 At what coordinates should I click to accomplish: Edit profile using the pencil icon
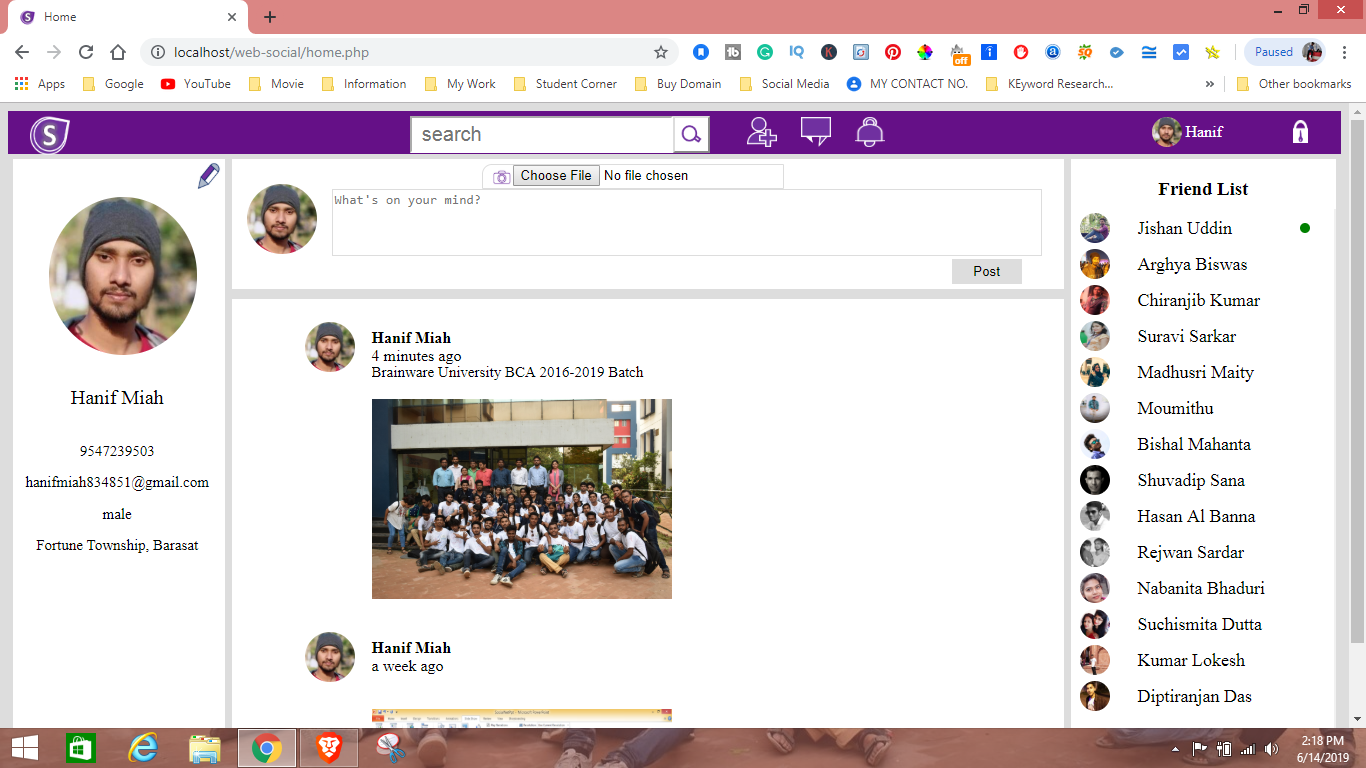coord(207,174)
